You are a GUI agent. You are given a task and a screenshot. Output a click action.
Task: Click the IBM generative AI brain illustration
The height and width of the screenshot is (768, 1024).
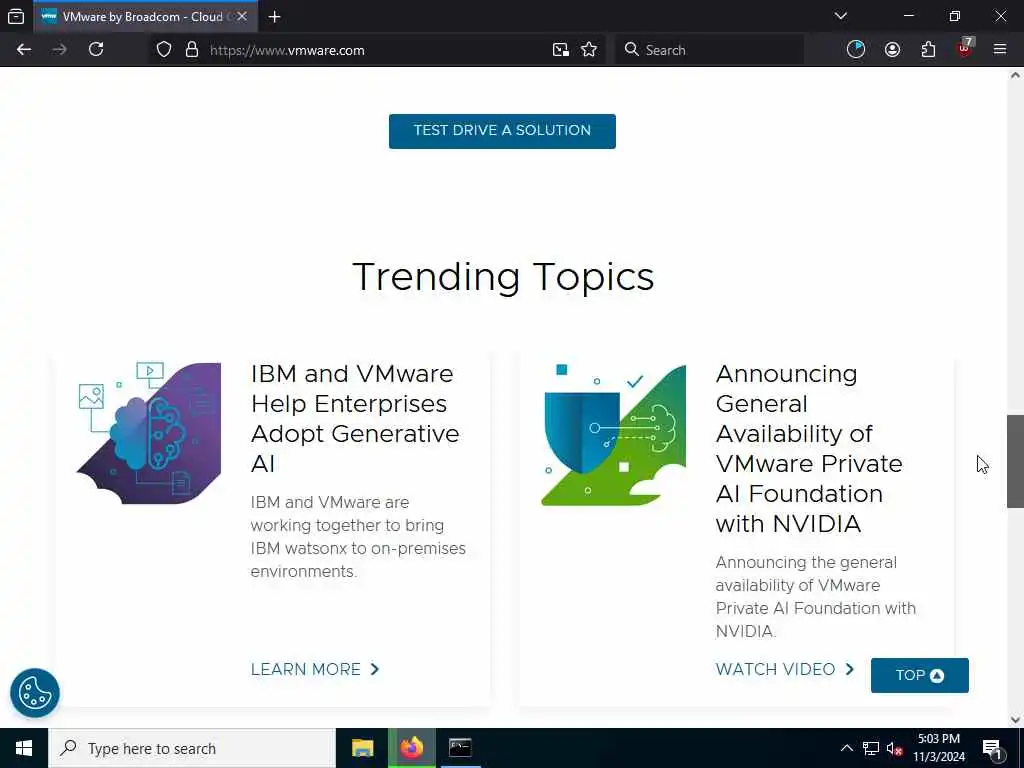(x=149, y=433)
